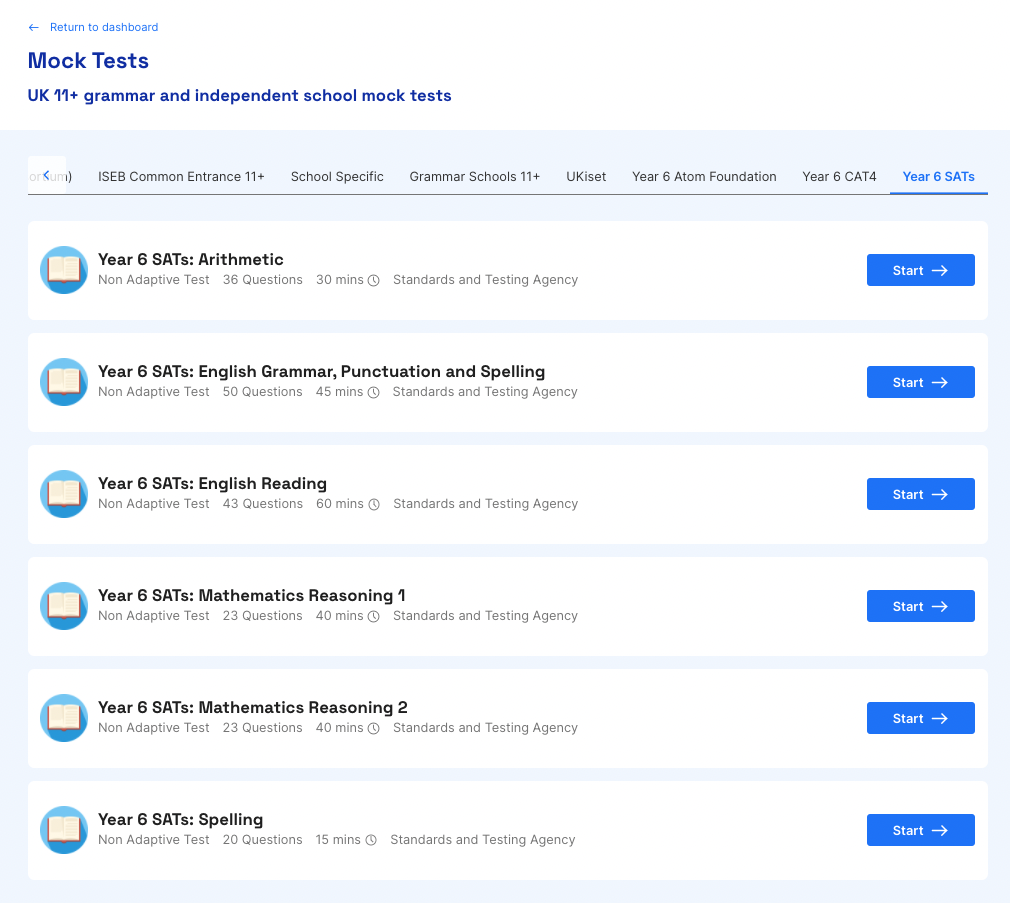The width and height of the screenshot is (1010, 903).
Task: Open the ISEB Common Entrance 11+ tab
Action: pos(181,176)
